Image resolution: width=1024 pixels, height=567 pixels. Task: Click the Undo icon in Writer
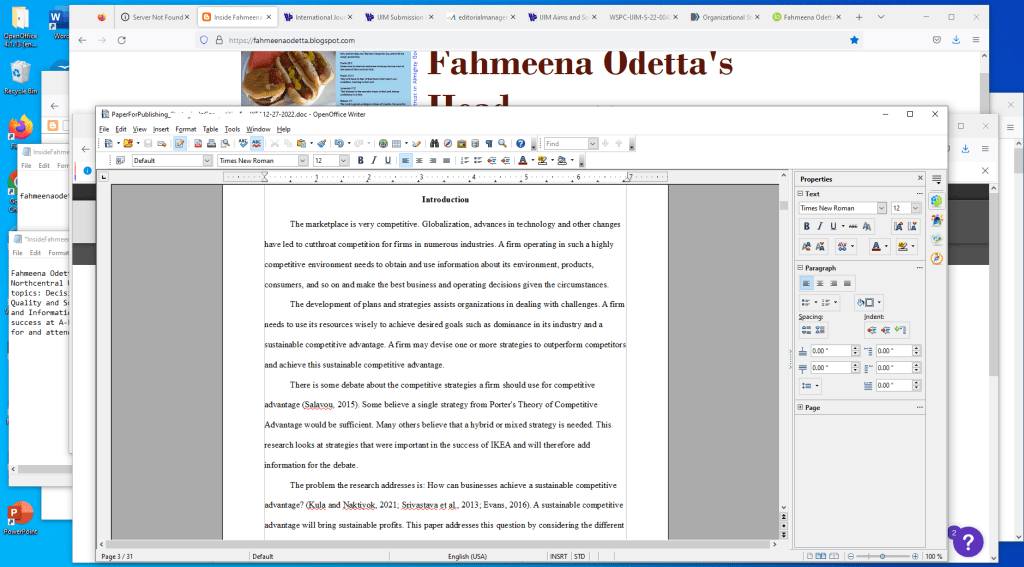(339, 143)
